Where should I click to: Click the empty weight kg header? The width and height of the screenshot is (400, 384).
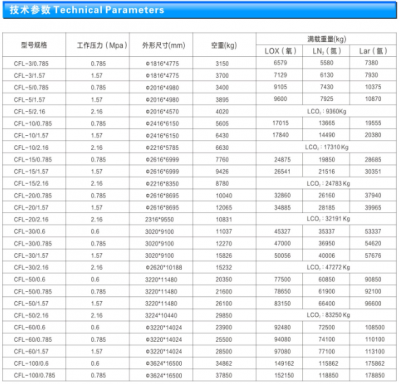pyautogui.click(x=224, y=45)
